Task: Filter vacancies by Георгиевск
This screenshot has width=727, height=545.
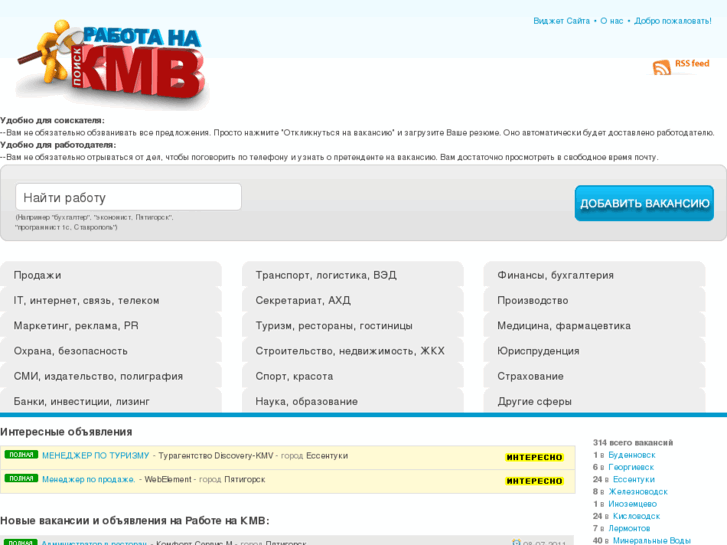Action: point(631,467)
